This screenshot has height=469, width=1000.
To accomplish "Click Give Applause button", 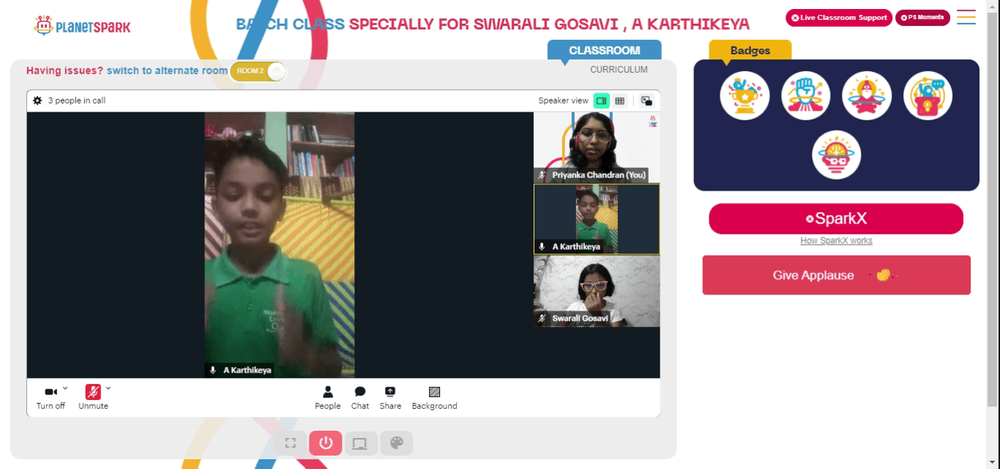I will point(836,275).
